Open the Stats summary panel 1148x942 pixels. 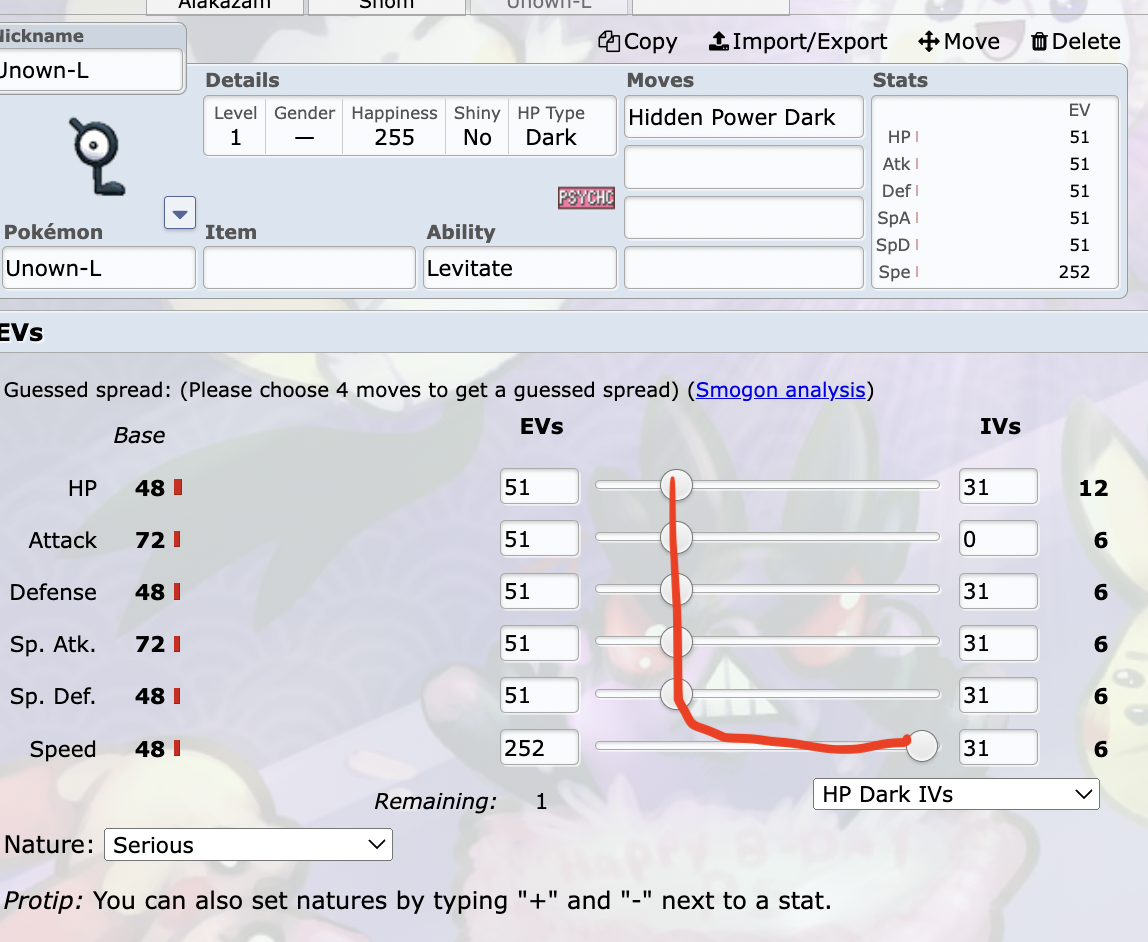coord(995,192)
